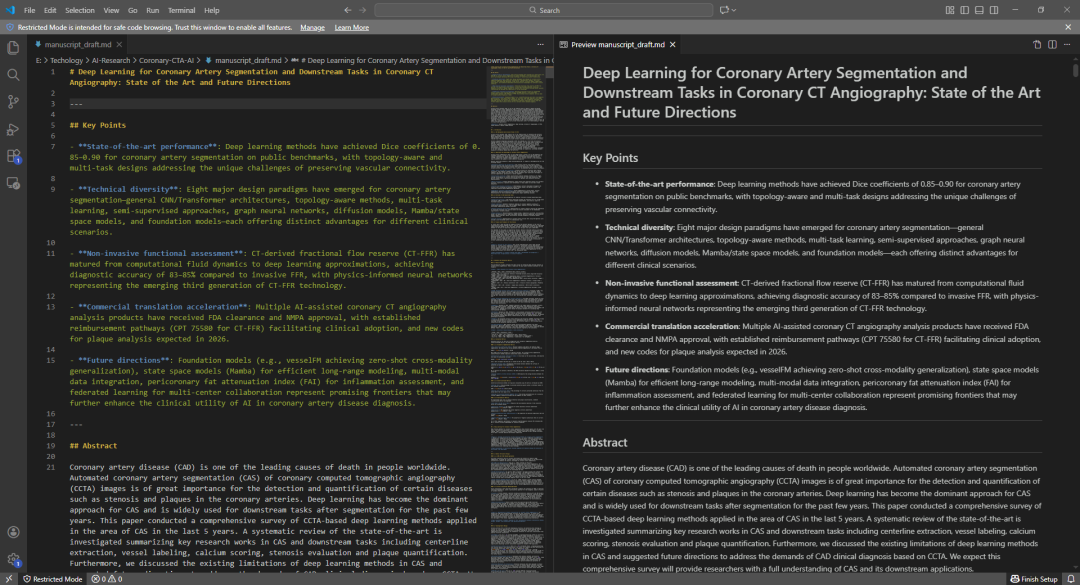Select Coronary-CTA-AI folder in breadcrumb
This screenshot has height=585, width=1080.
[167, 60]
